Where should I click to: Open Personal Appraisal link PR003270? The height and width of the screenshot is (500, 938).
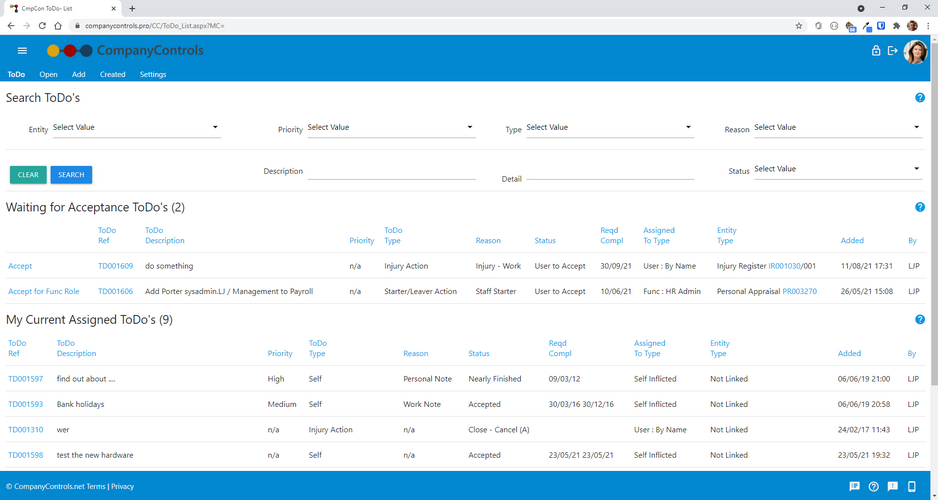(799, 291)
